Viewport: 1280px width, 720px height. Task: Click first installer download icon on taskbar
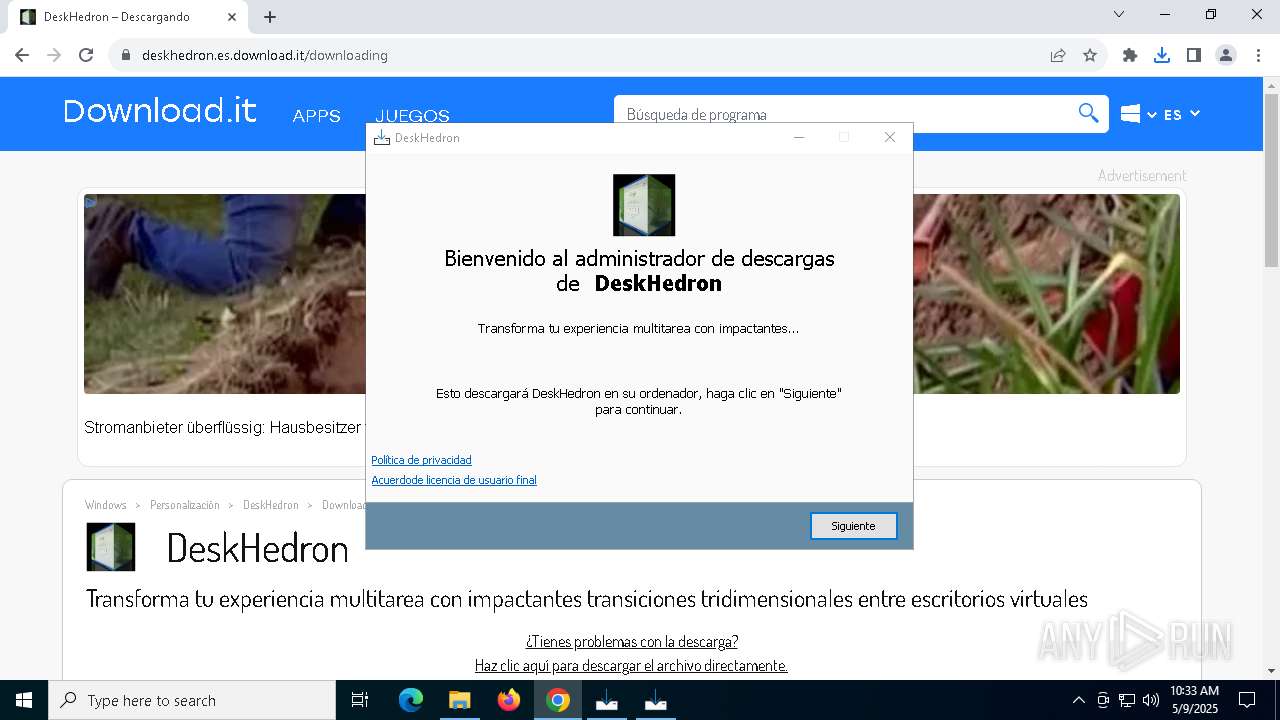[x=607, y=700]
